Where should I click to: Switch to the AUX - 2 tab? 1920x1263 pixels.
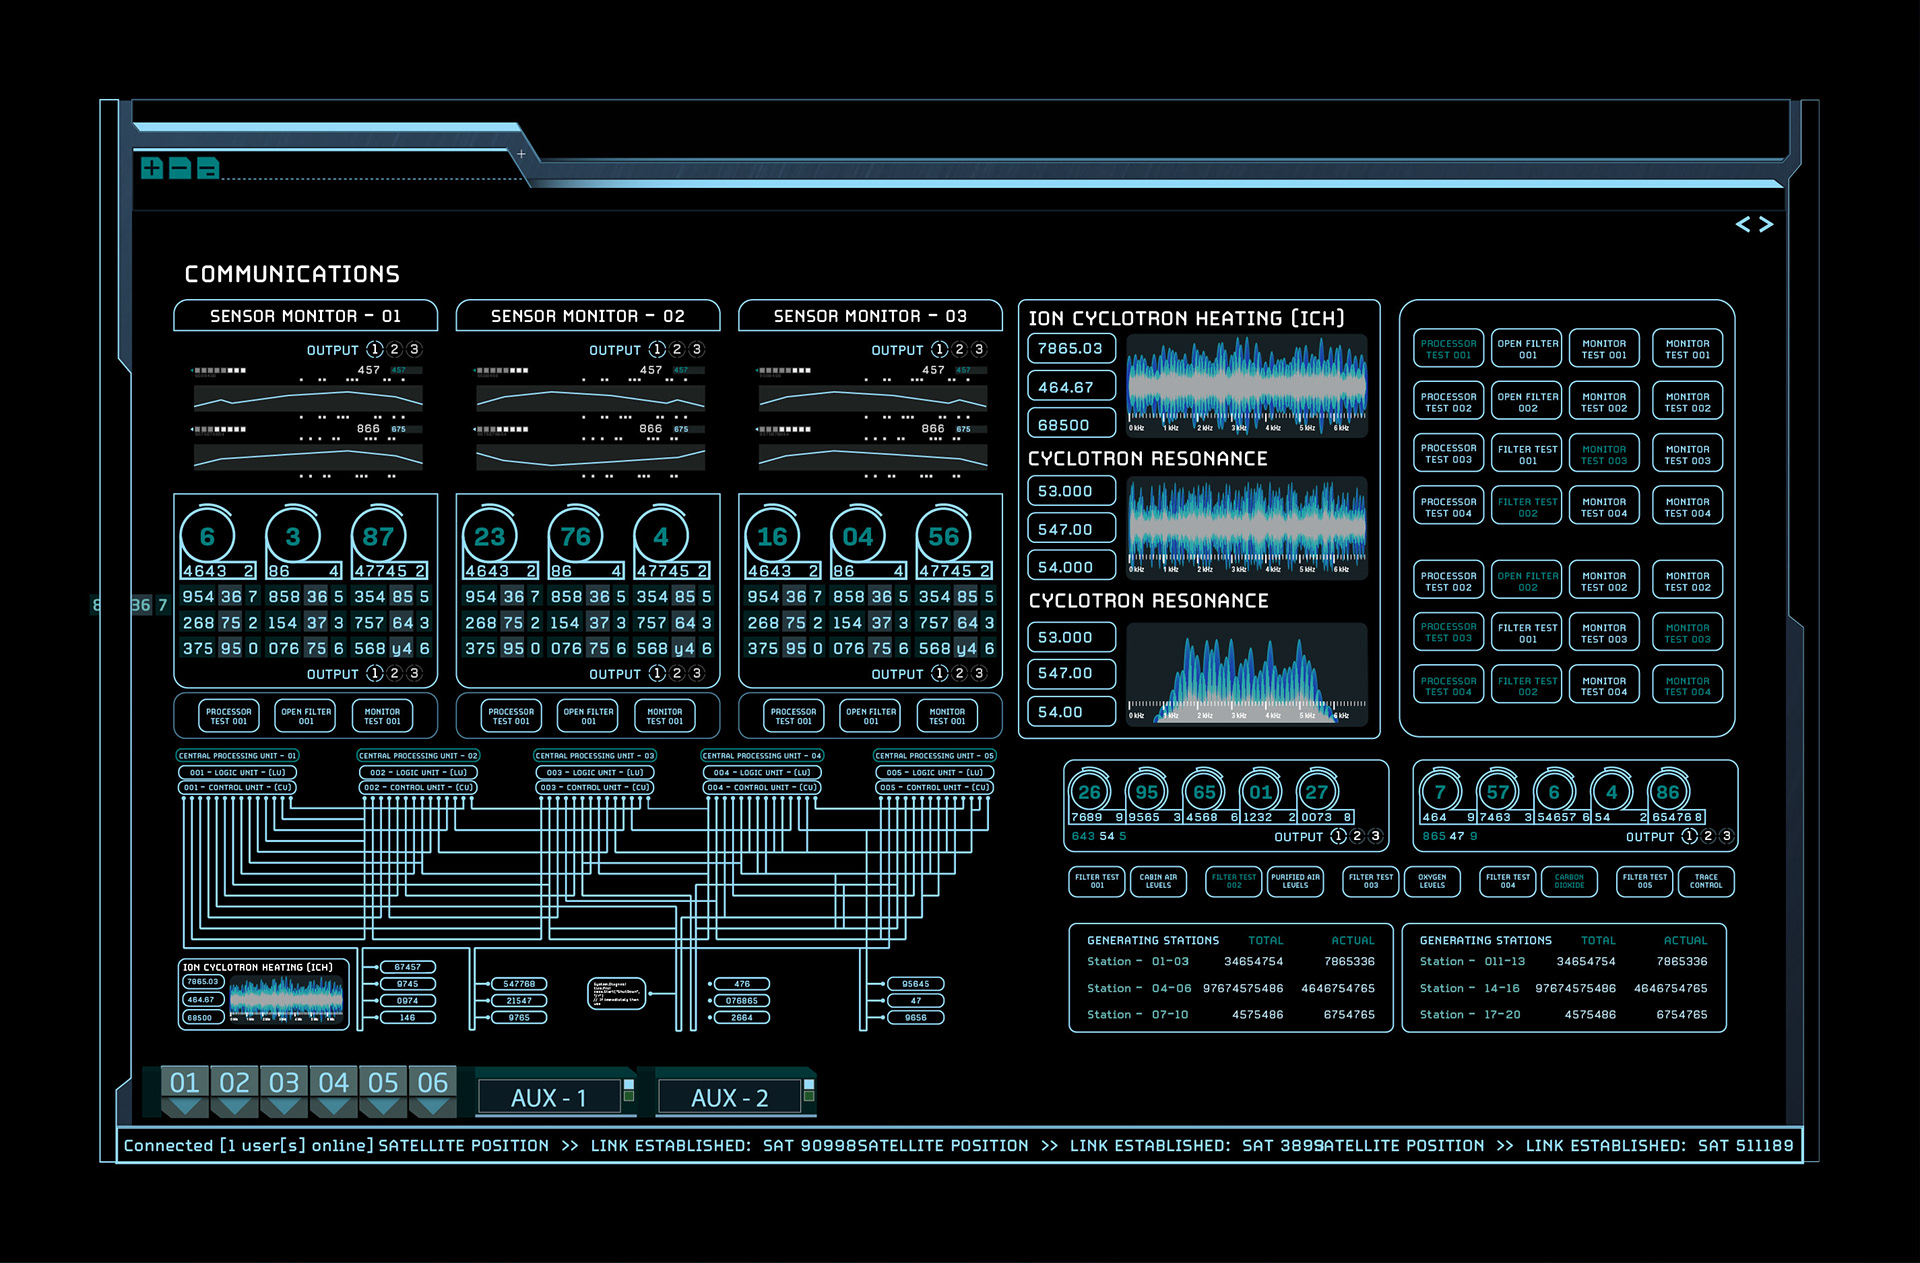pos(729,1098)
